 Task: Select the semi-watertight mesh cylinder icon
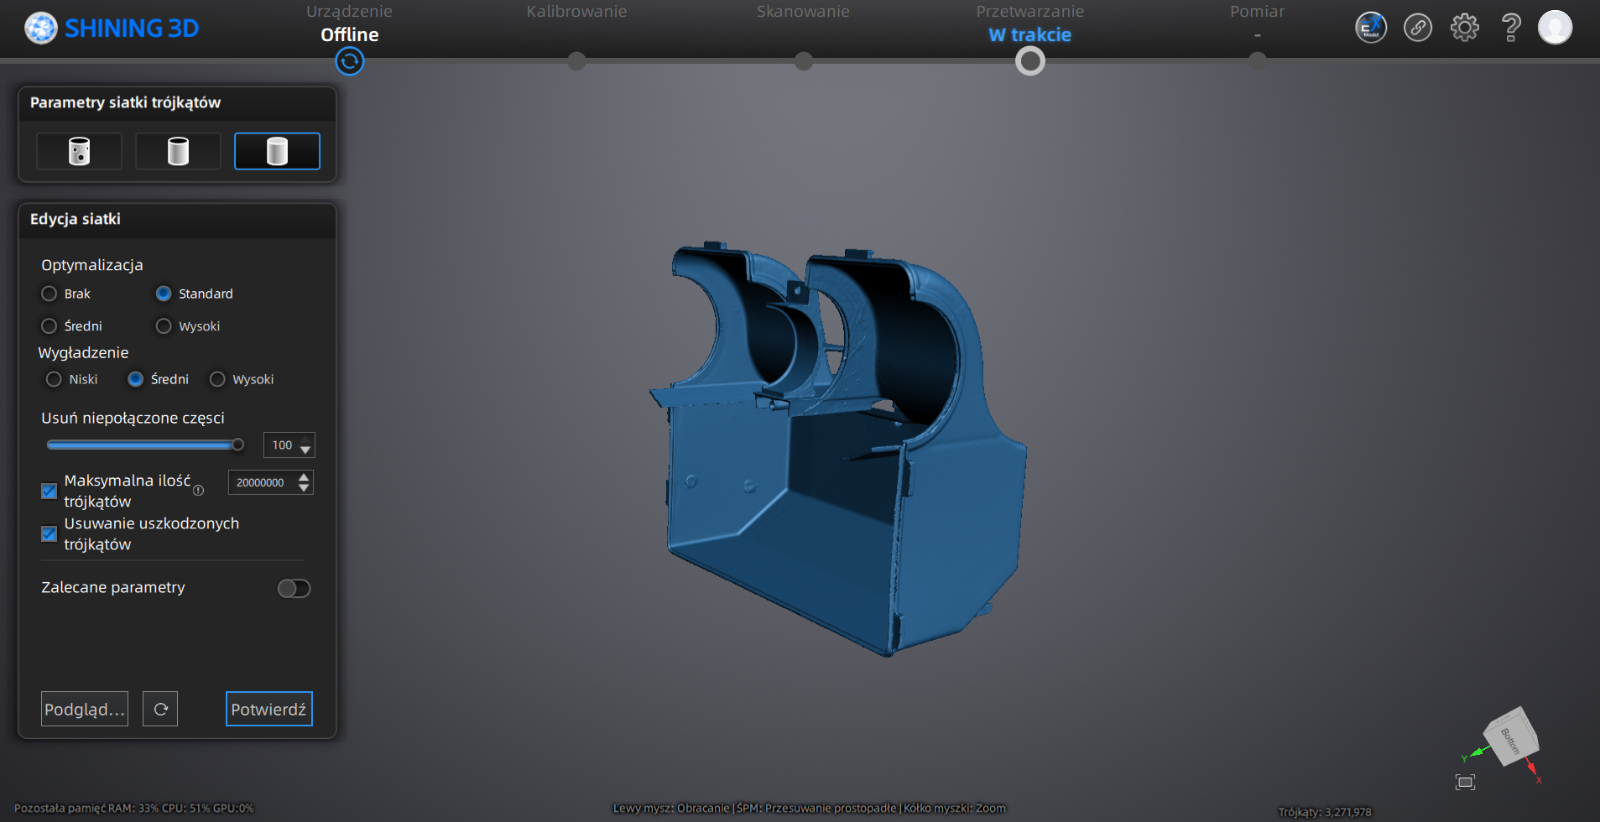tap(178, 151)
